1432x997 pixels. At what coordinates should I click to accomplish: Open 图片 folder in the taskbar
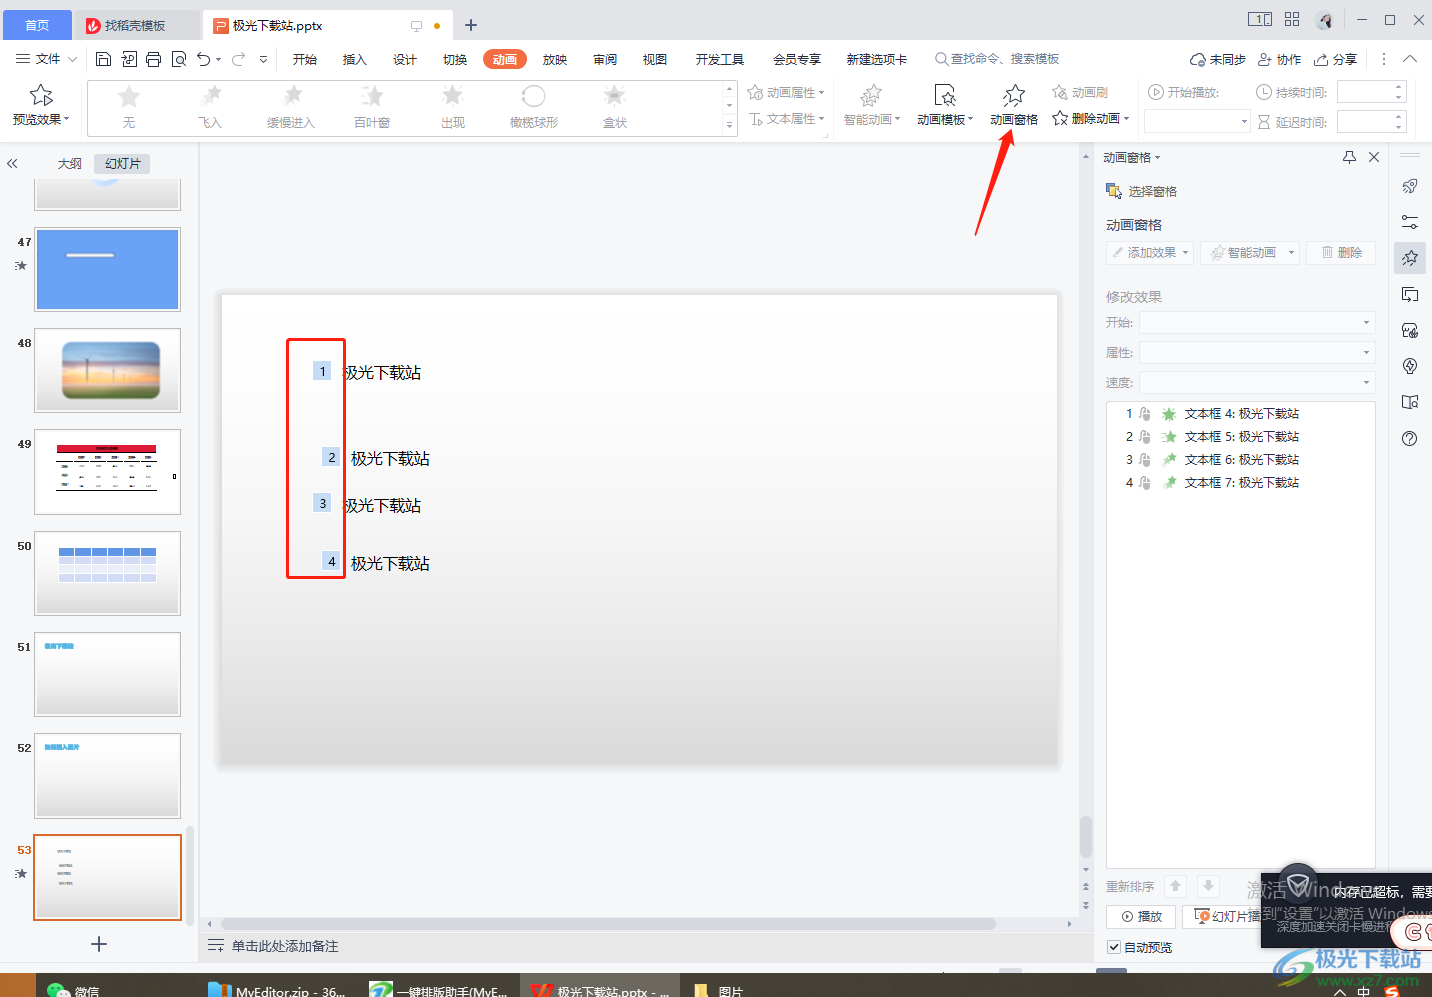718,990
